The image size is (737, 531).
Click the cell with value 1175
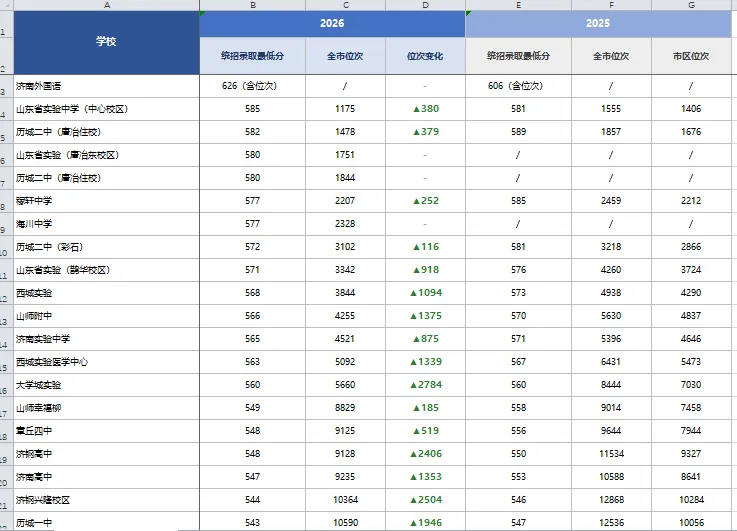point(345,109)
